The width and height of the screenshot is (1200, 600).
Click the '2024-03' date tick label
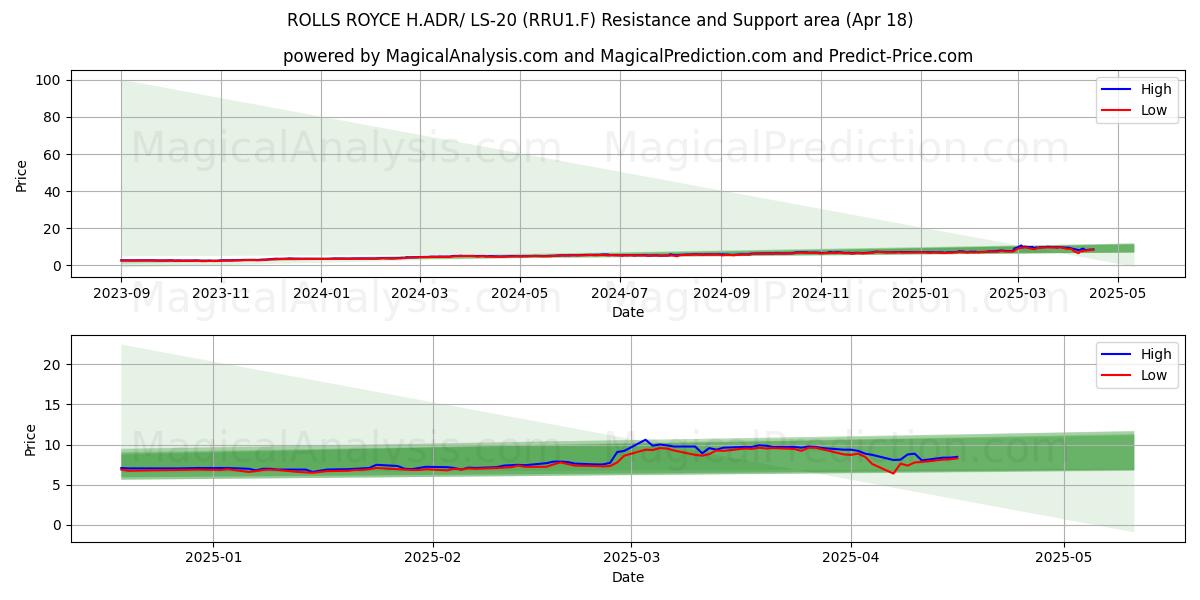(420, 294)
